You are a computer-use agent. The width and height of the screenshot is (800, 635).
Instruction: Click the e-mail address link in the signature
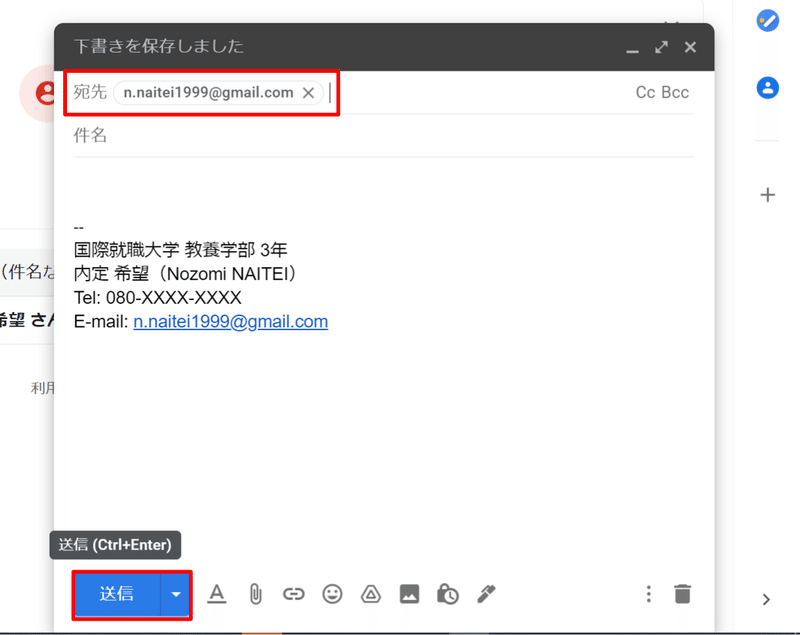pos(230,321)
